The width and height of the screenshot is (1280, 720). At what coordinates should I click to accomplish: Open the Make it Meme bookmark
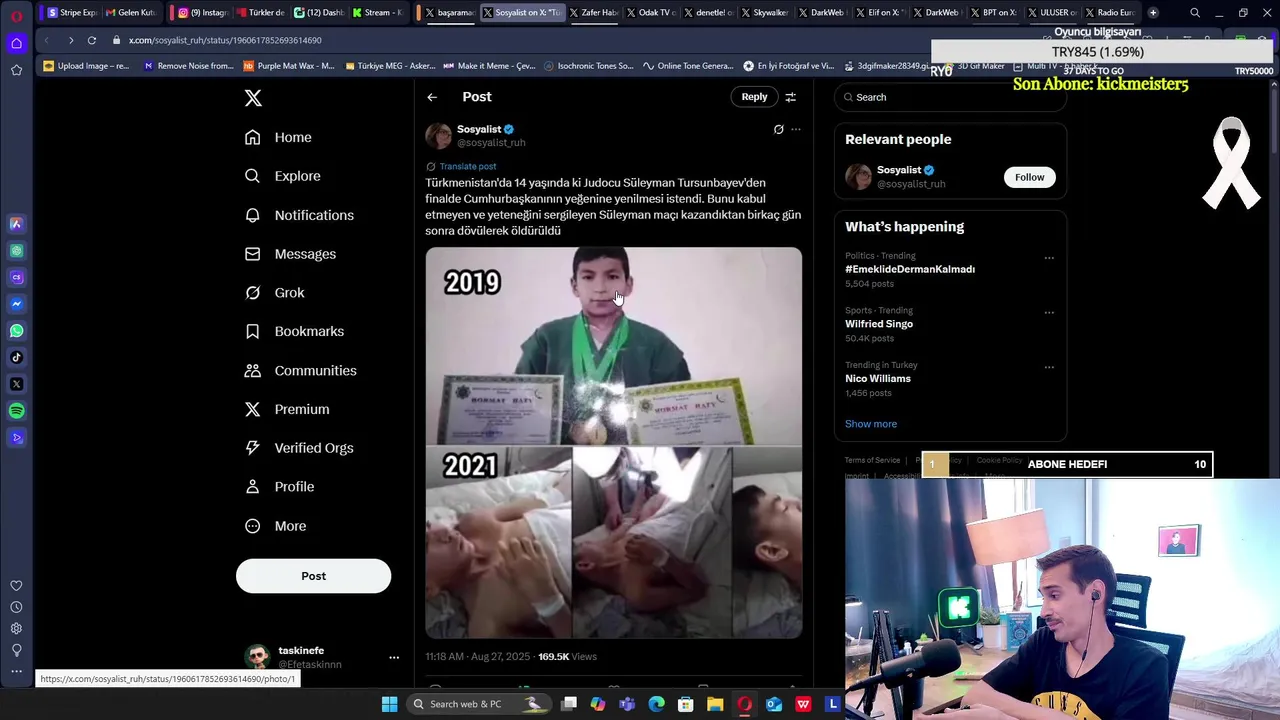489,66
